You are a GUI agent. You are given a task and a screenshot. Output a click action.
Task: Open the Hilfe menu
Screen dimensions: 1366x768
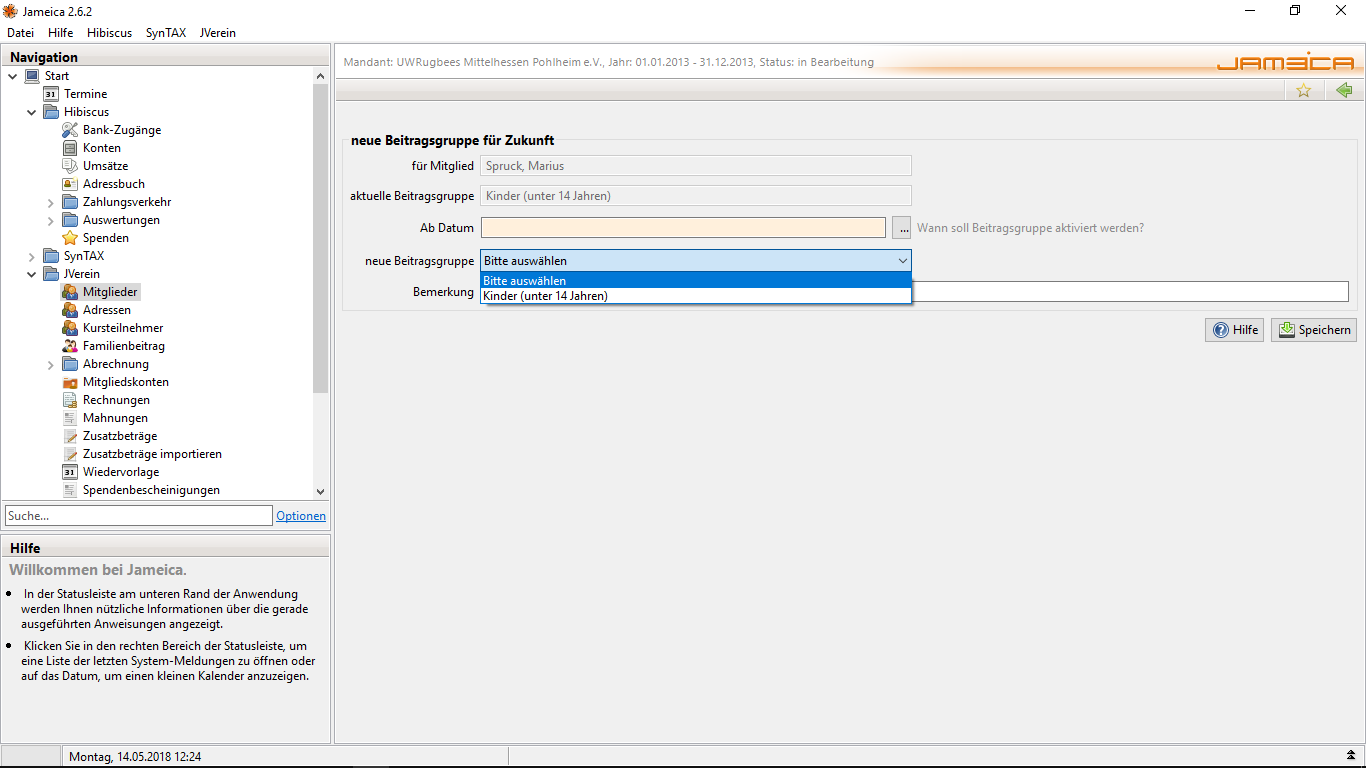coord(60,33)
